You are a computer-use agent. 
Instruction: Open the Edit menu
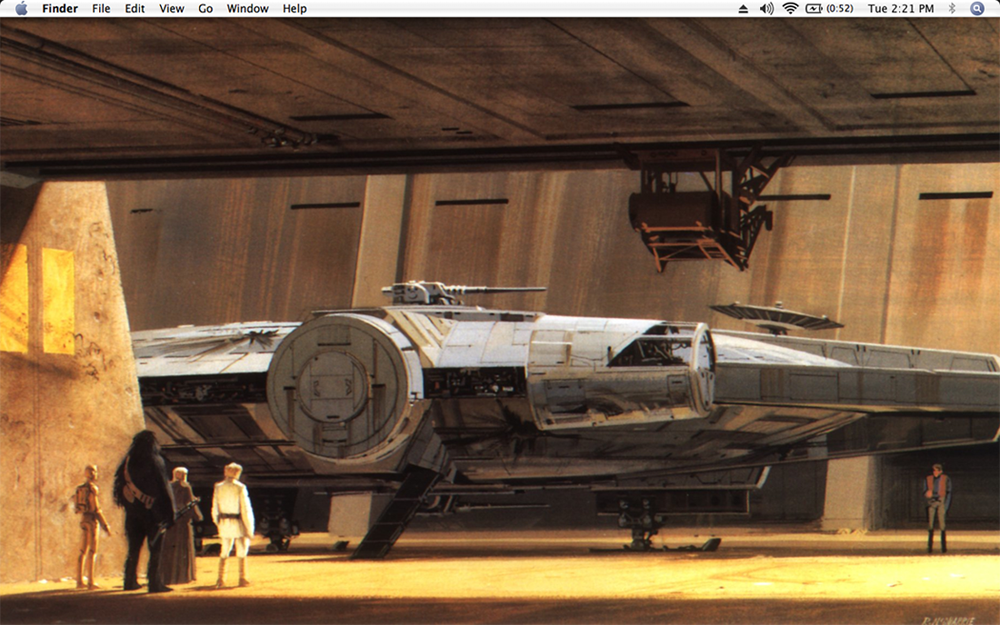pyautogui.click(x=135, y=8)
